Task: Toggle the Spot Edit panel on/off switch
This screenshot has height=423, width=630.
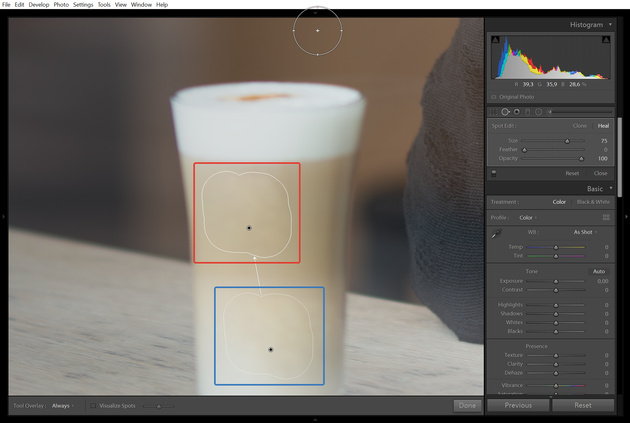Action: click(494, 174)
